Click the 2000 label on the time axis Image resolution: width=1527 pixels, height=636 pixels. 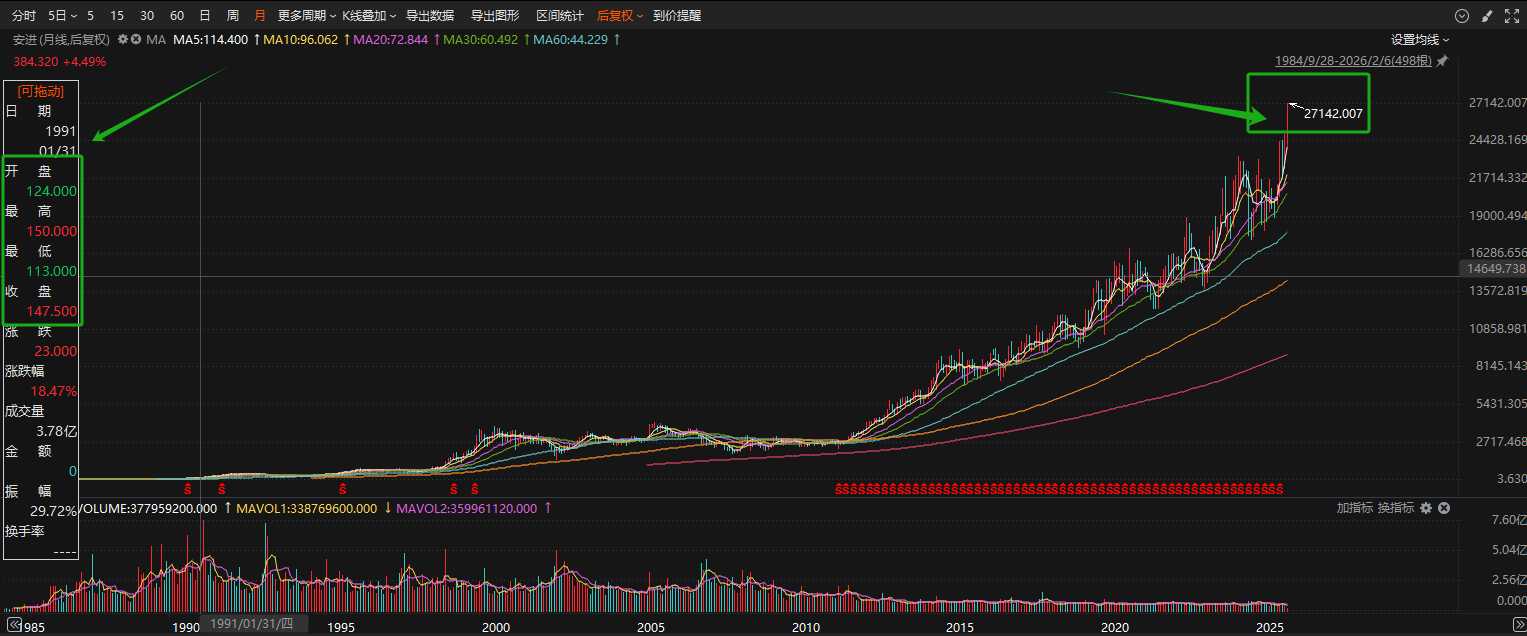[x=495, y=628]
